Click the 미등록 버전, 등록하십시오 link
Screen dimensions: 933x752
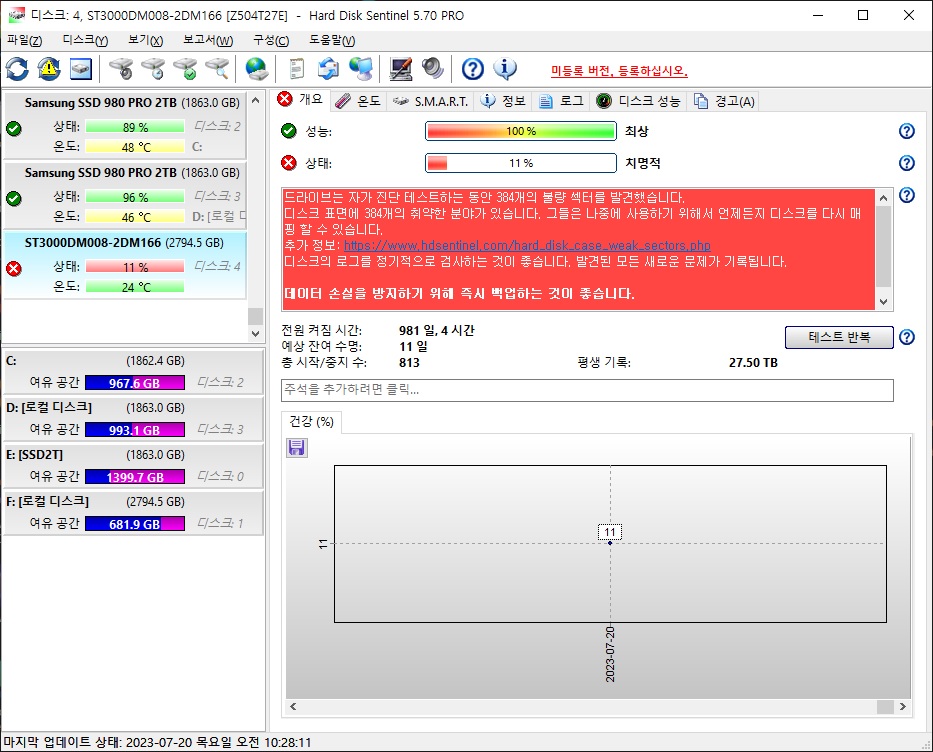619,71
